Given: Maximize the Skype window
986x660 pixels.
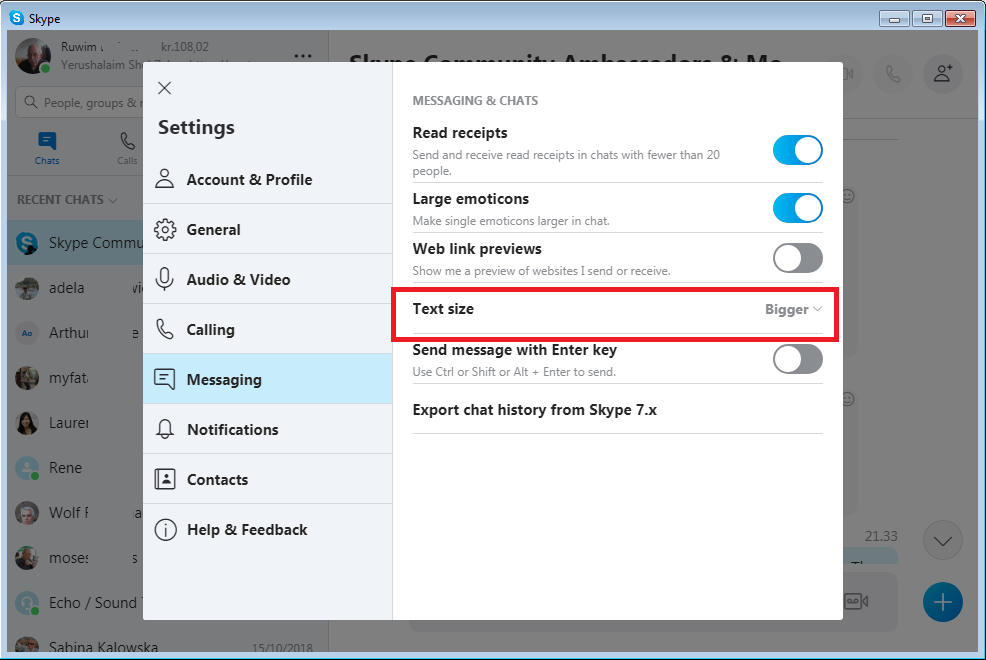Looking at the screenshot, I should pos(927,19).
